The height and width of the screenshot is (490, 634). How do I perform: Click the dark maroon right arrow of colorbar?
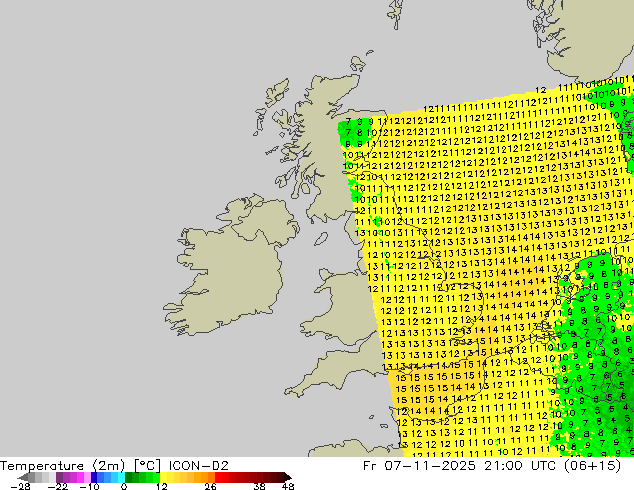[x=288, y=477]
